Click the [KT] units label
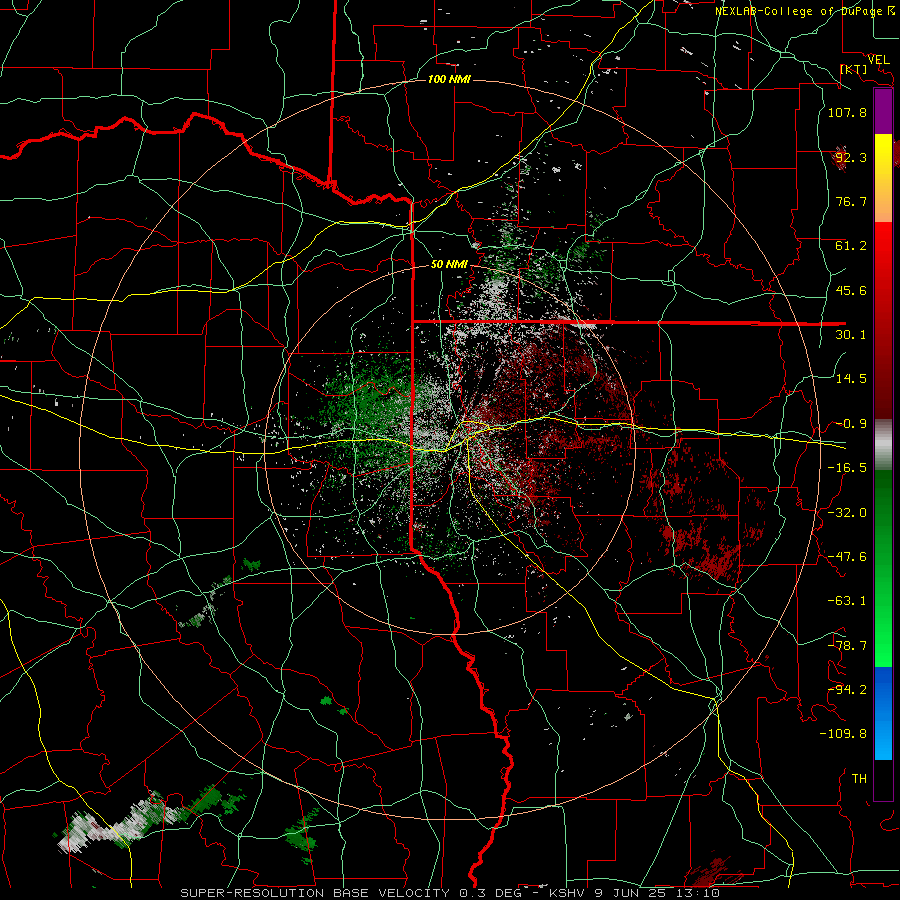 [x=854, y=69]
